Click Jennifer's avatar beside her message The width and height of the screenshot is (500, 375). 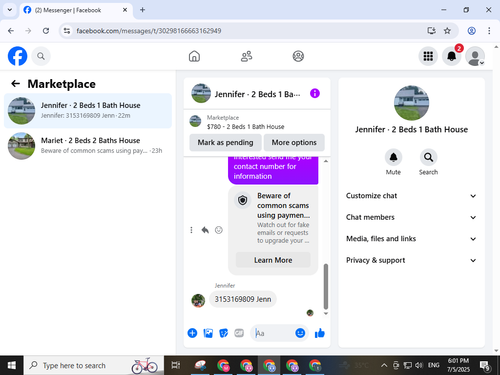click(198, 301)
